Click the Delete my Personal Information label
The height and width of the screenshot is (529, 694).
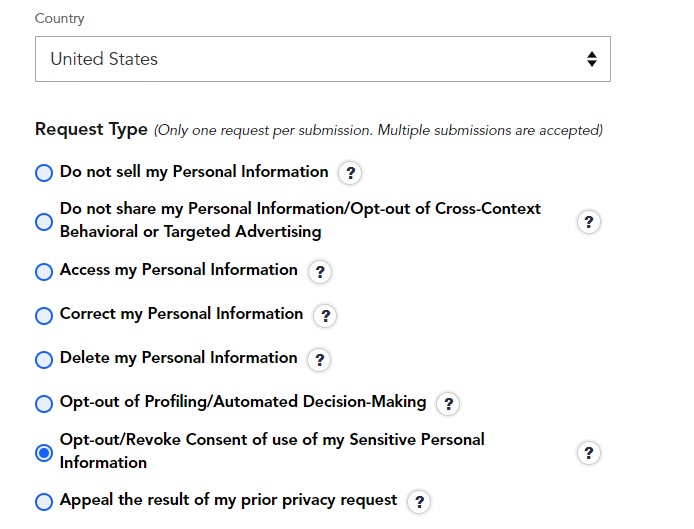coord(178,358)
